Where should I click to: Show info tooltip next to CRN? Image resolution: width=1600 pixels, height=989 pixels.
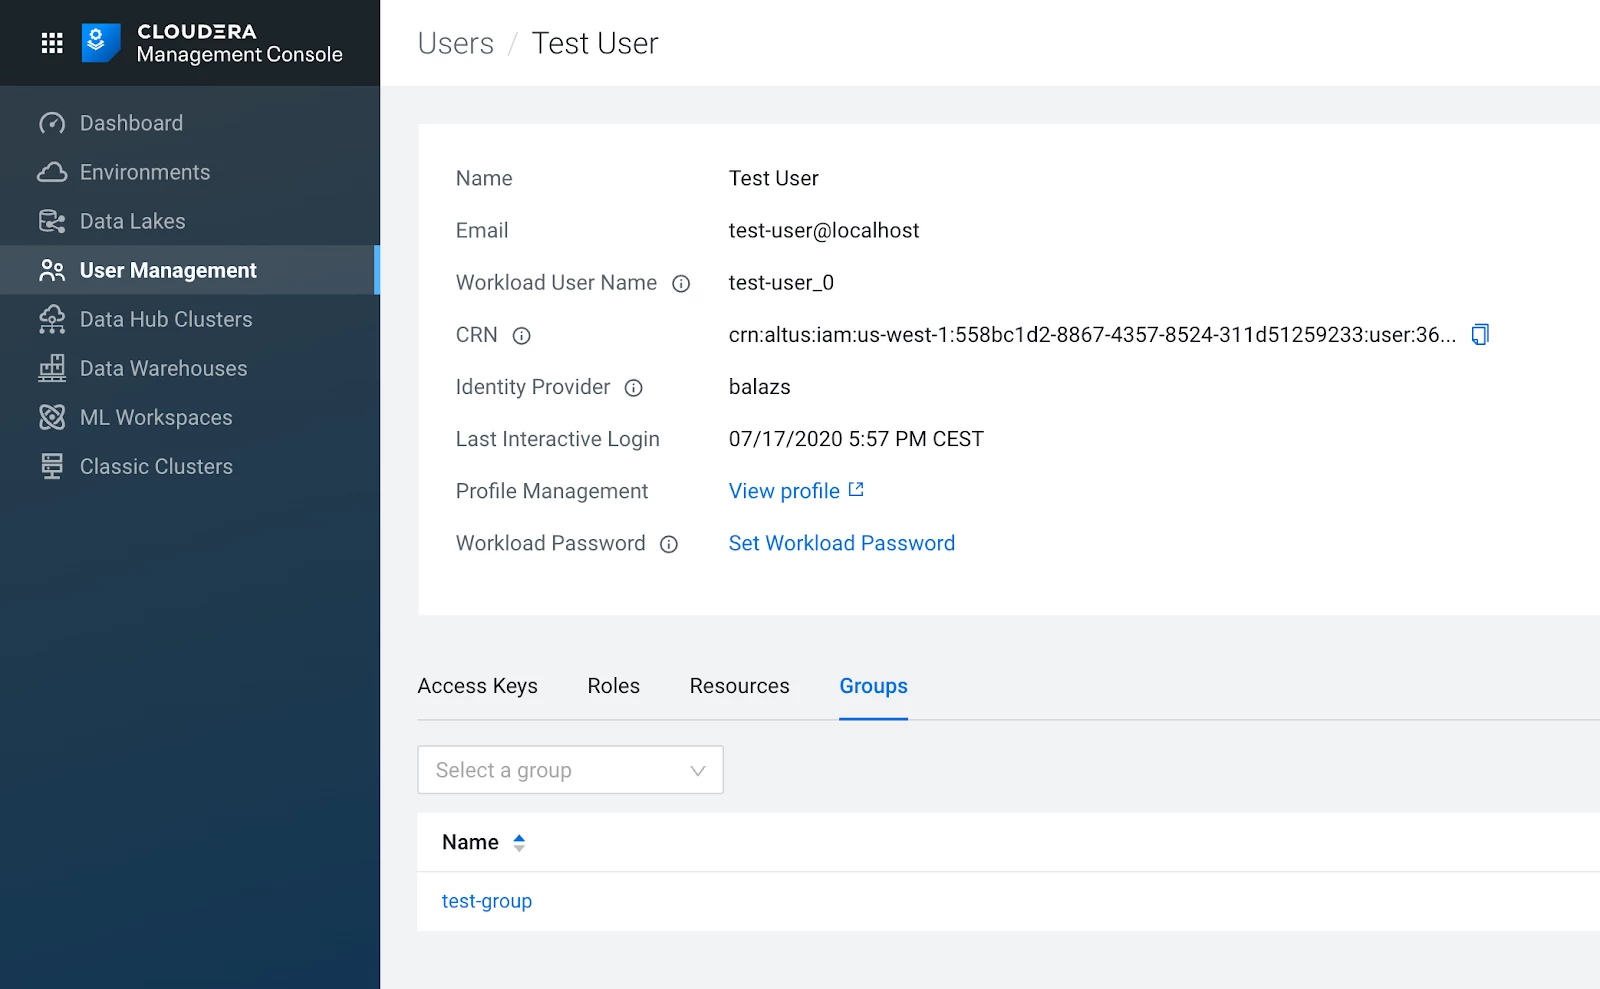coord(521,336)
